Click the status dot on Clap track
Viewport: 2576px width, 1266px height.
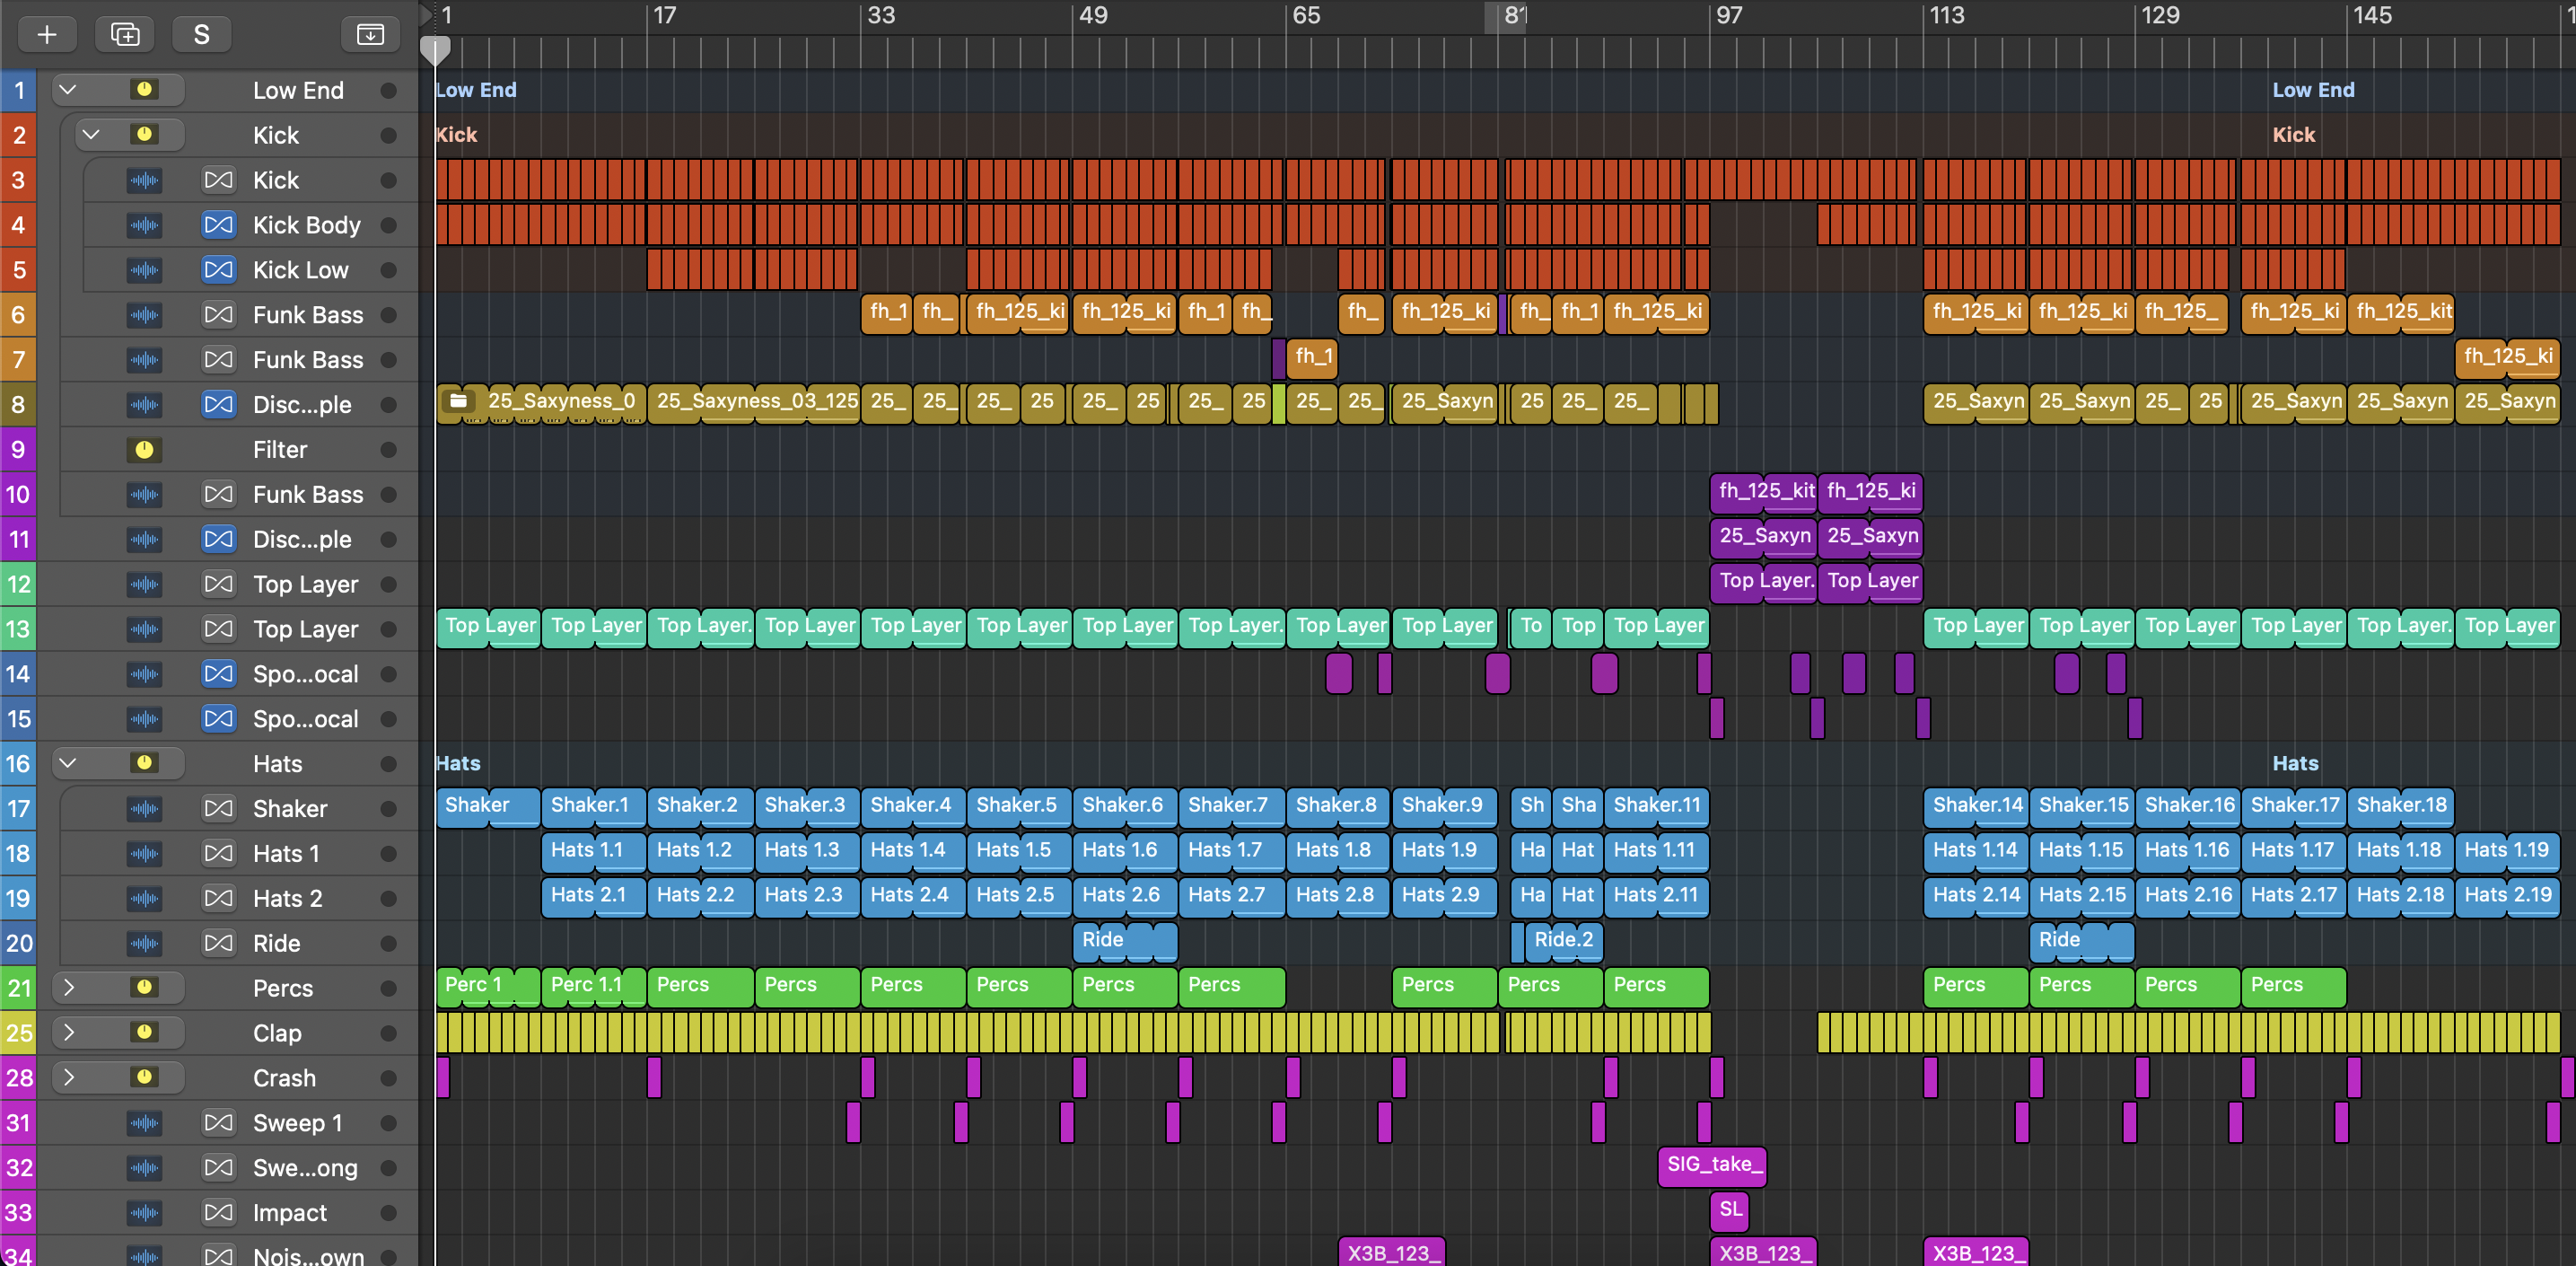[x=389, y=1033]
